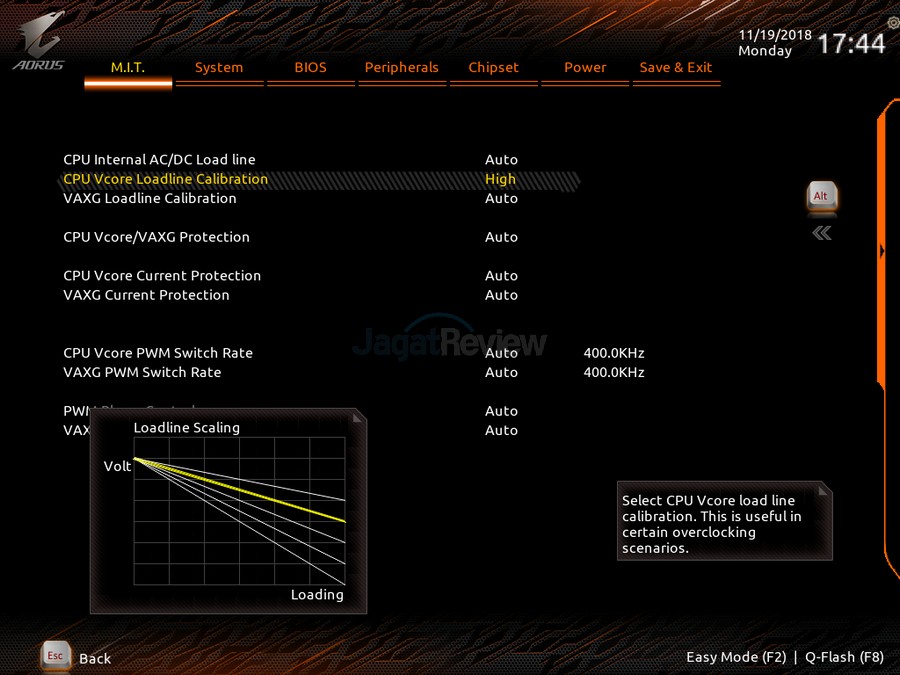Image resolution: width=900 pixels, height=675 pixels.
Task: Open the Save & Exit tab
Action: 676,67
